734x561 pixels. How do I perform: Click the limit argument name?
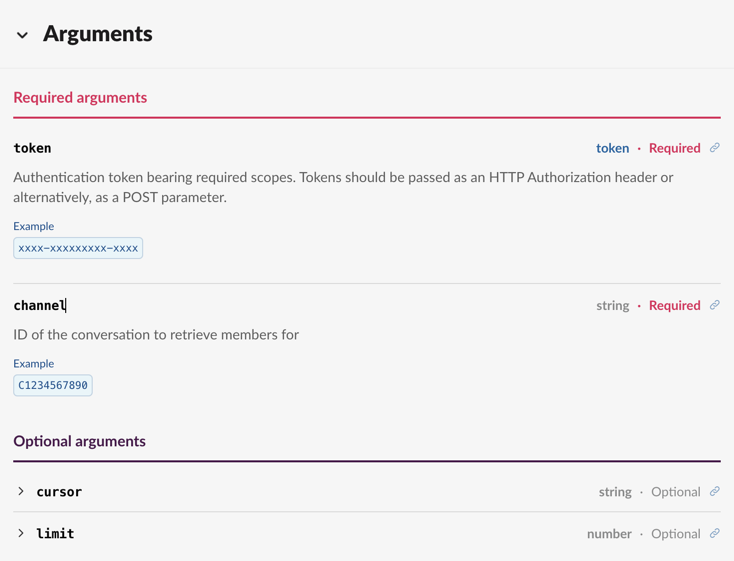[55, 534]
